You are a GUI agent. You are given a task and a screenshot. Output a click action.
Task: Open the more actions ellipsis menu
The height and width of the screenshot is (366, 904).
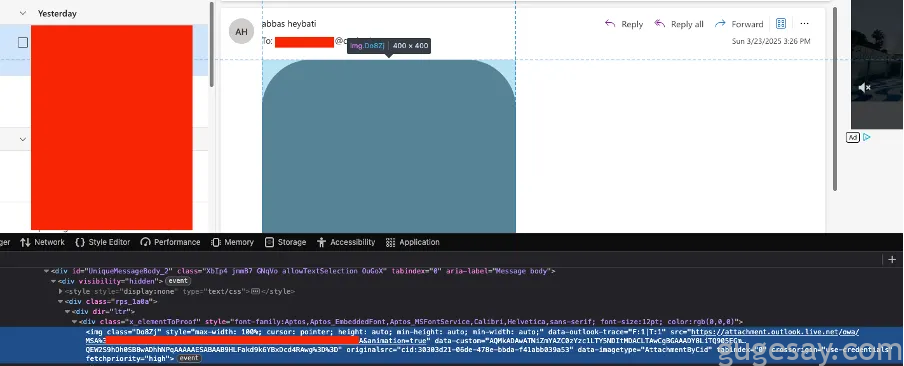805,24
